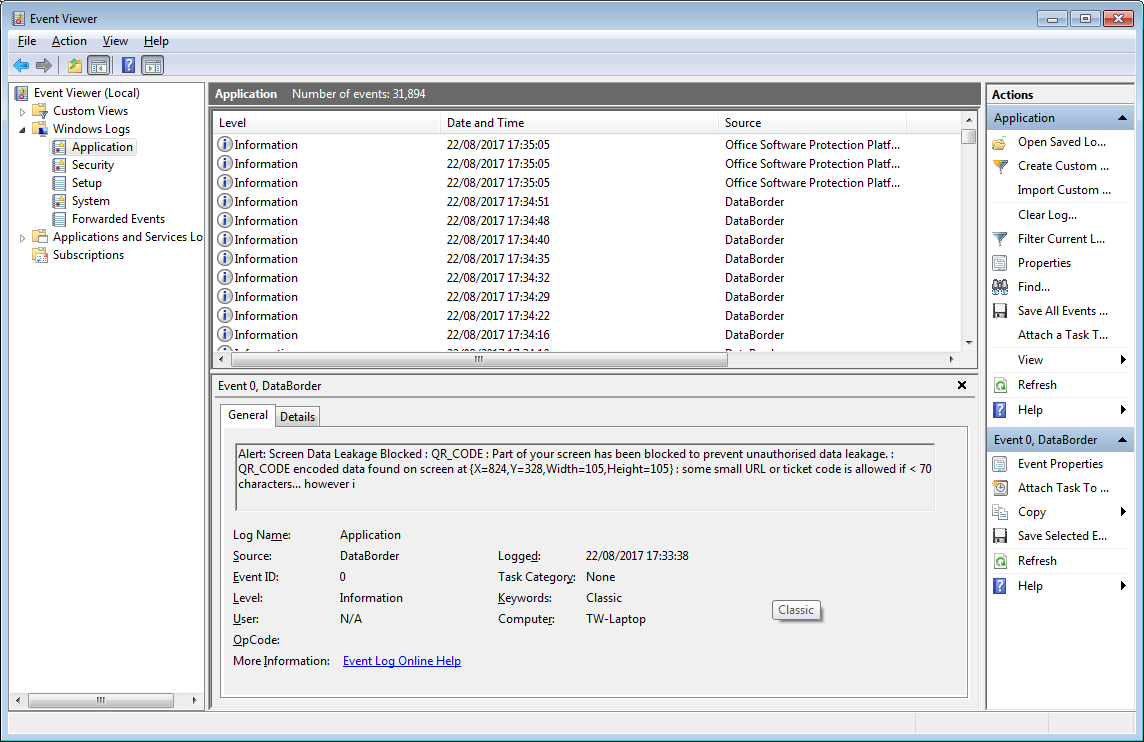The image size is (1144, 742).
Task: Click the Open Saved Log folder icon
Action: click(x=999, y=142)
